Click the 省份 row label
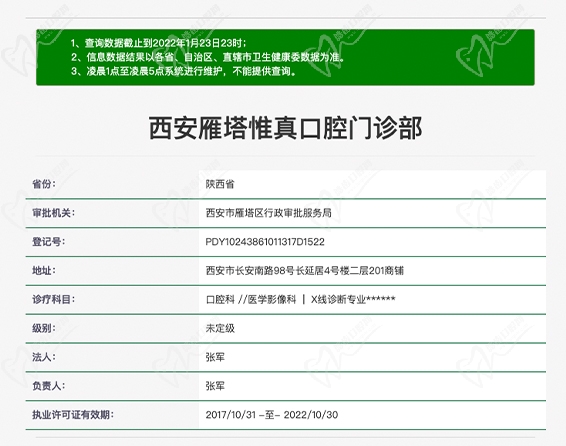The height and width of the screenshot is (446, 566). click(44, 184)
